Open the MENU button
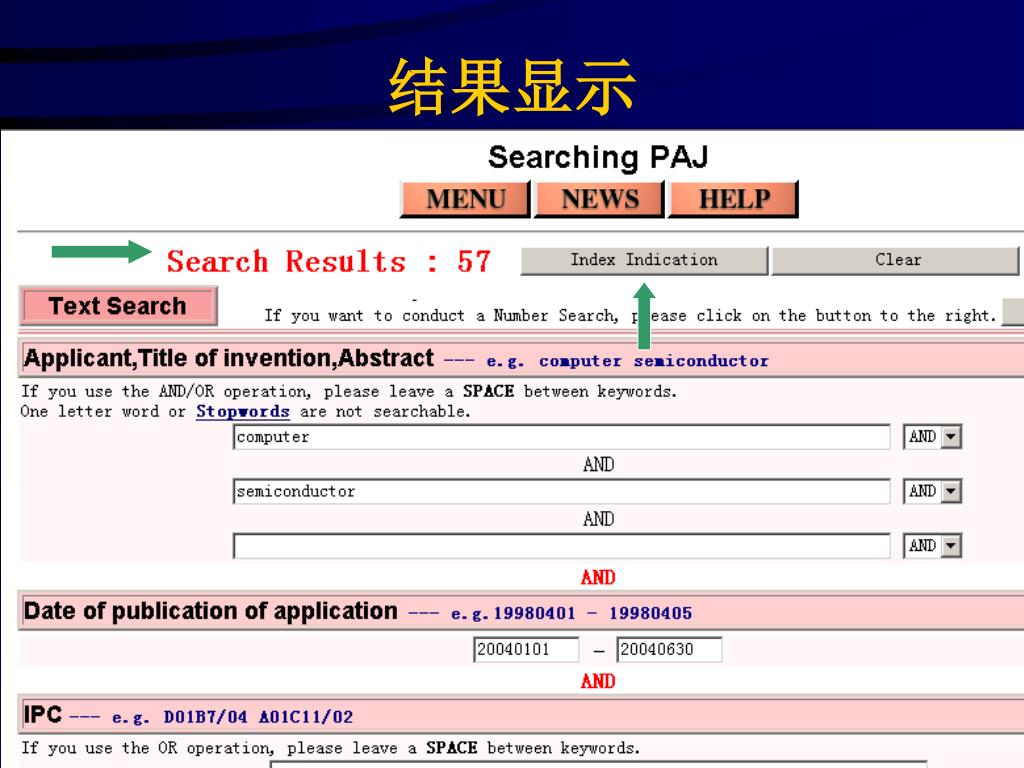This screenshot has height=768, width=1024. point(465,199)
